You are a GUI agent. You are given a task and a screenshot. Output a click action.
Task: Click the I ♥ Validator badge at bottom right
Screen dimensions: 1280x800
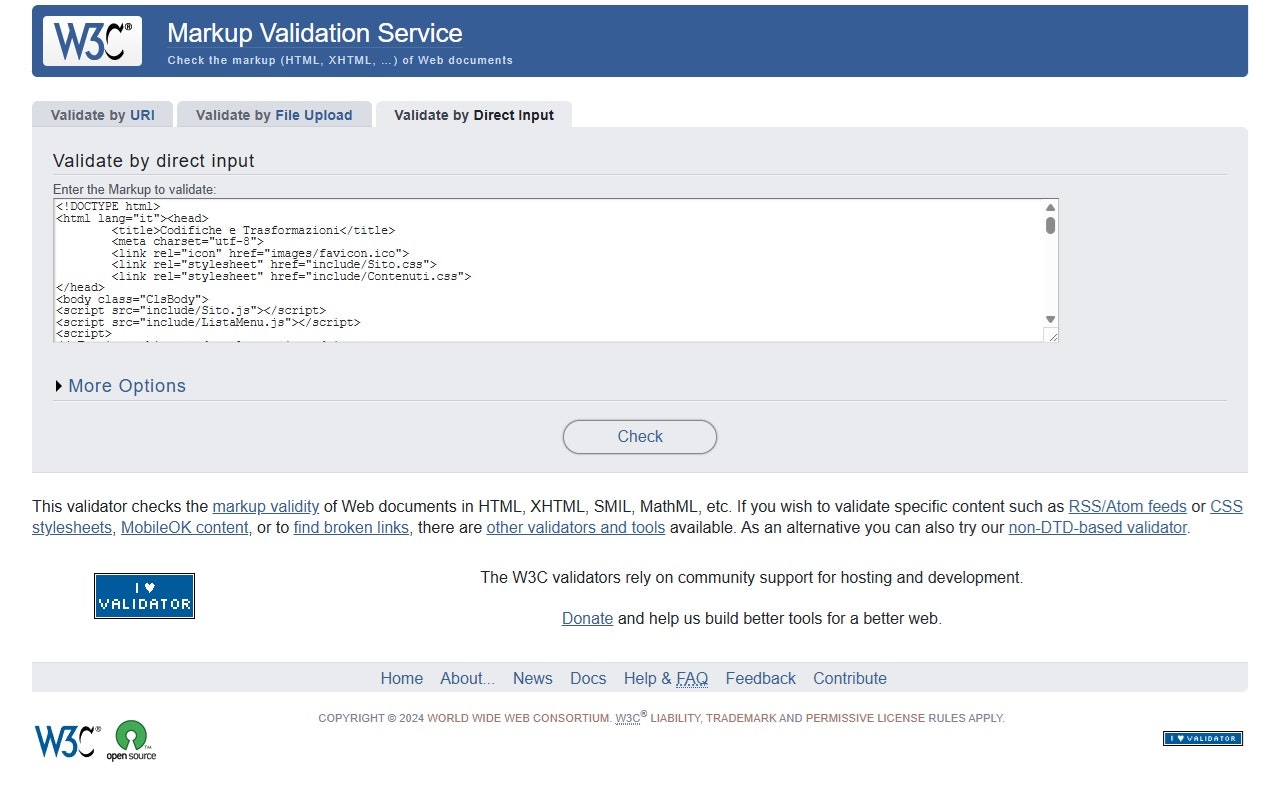(x=1202, y=738)
